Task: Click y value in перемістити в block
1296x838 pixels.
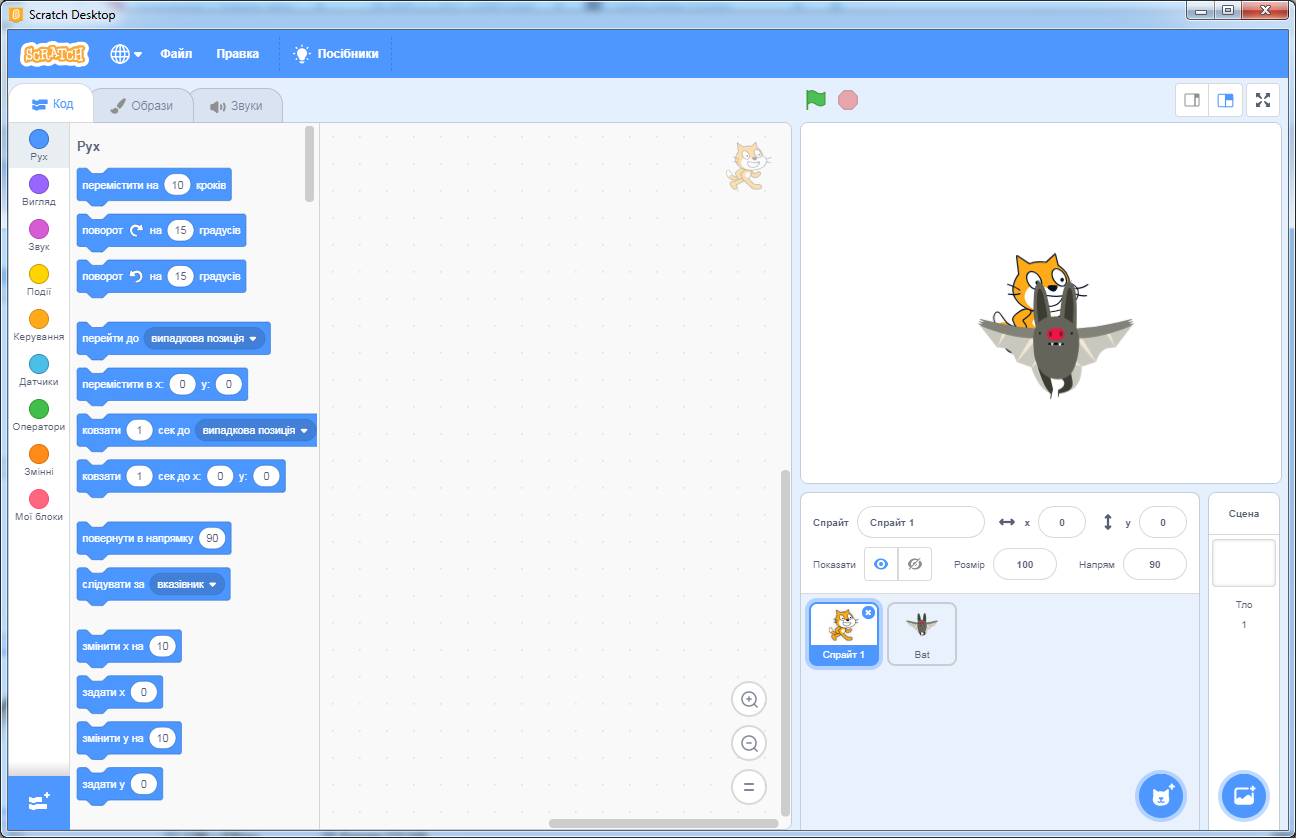Action: (x=228, y=384)
